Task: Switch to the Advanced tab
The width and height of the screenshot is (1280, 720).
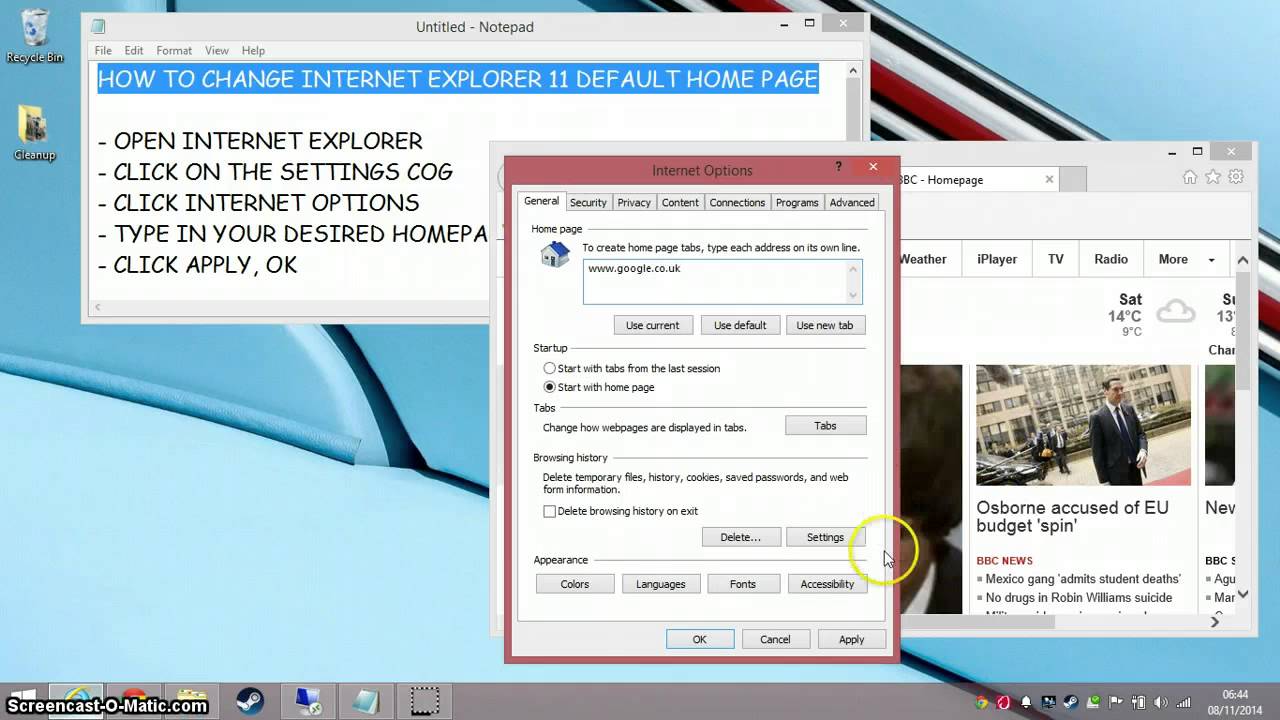Action: [852, 202]
